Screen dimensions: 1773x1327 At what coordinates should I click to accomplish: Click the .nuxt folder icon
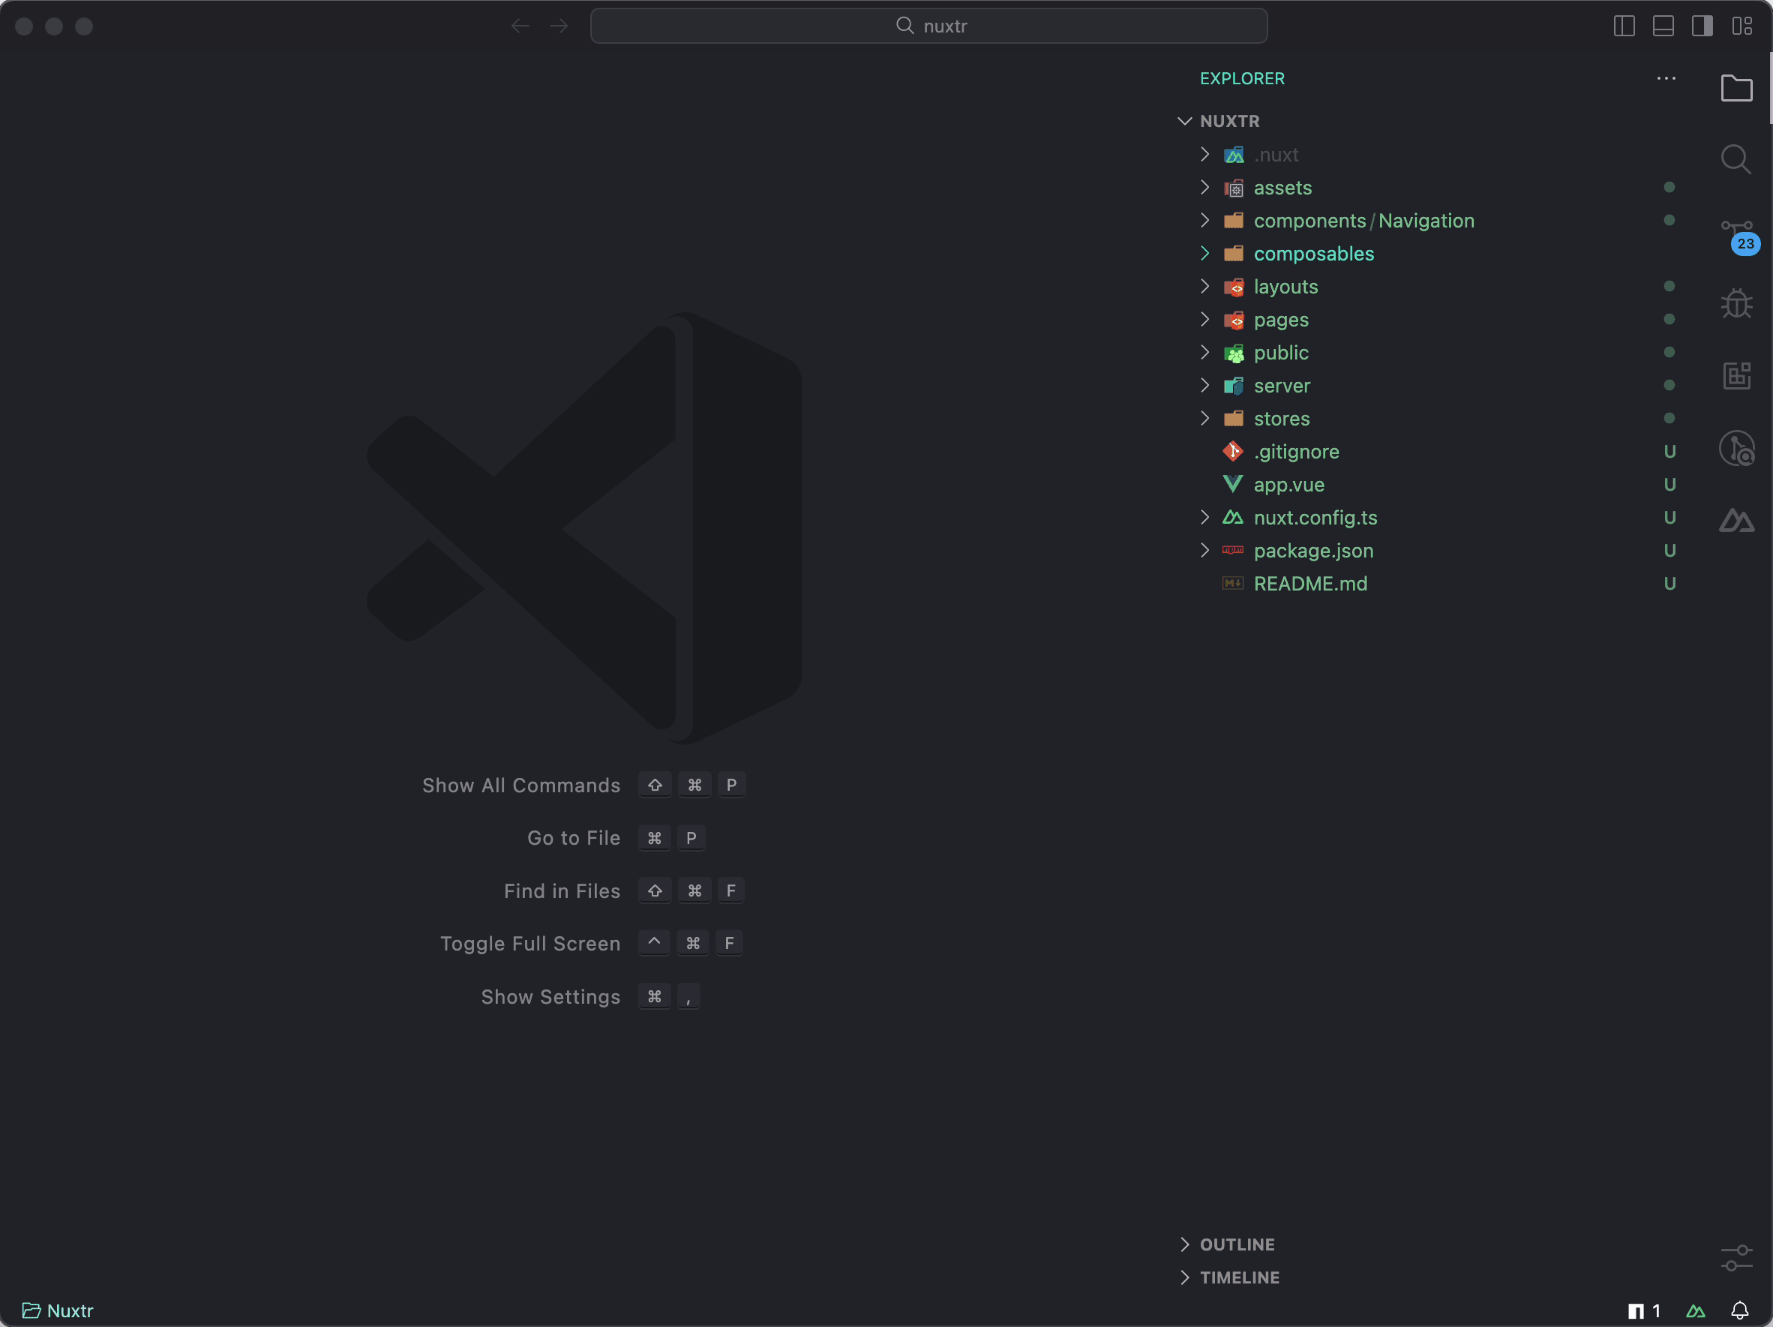click(1234, 155)
